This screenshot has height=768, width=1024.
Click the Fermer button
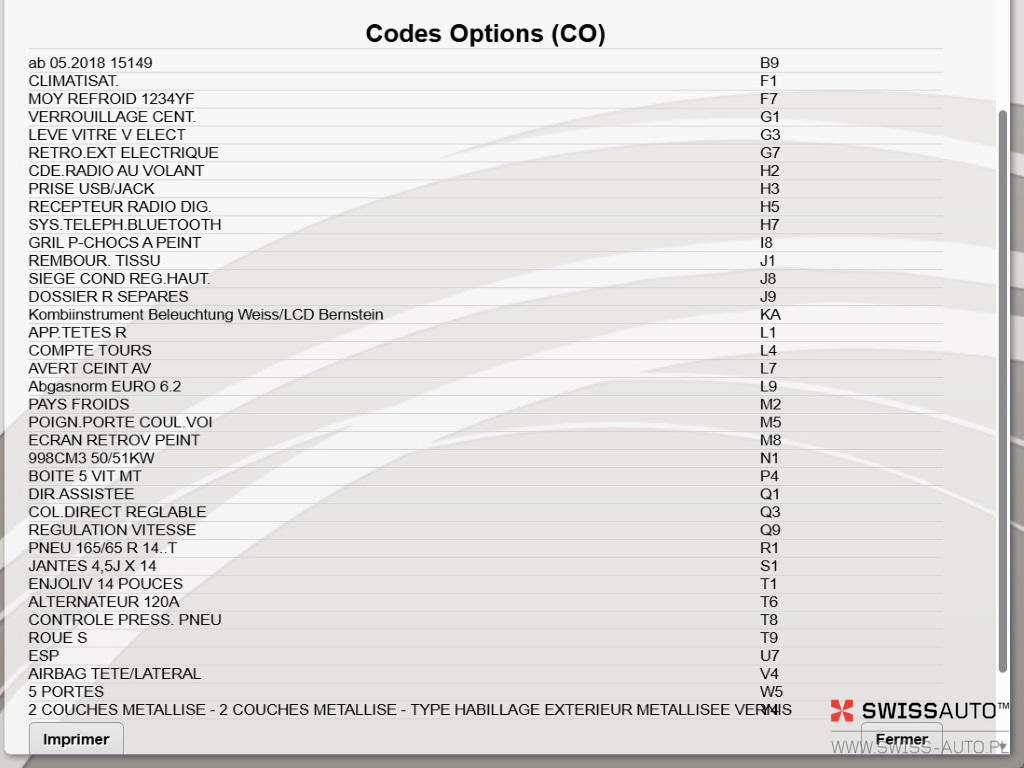pyautogui.click(x=901, y=739)
